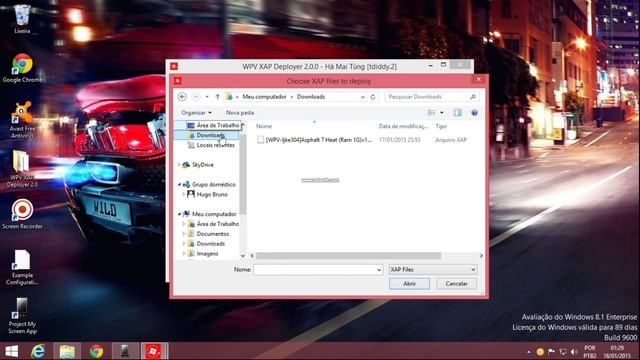The width and height of the screenshot is (640, 360).
Task: Click Meu computador in the address path
Action: 264,97
